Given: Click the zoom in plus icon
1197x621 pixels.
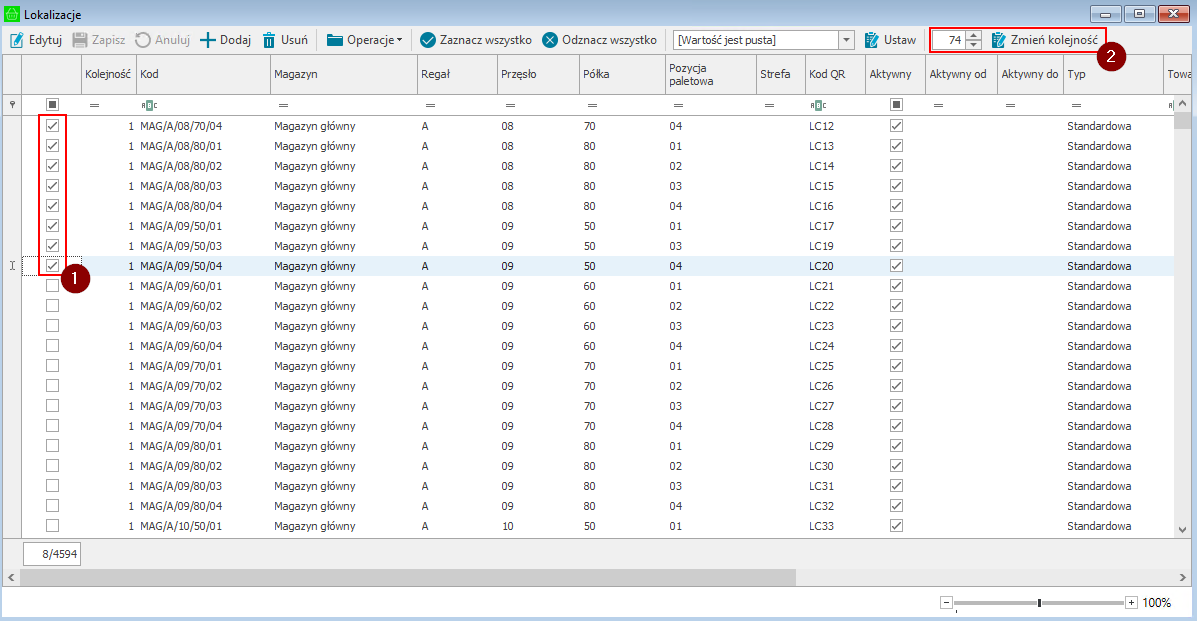Looking at the screenshot, I should point(1131,602).
